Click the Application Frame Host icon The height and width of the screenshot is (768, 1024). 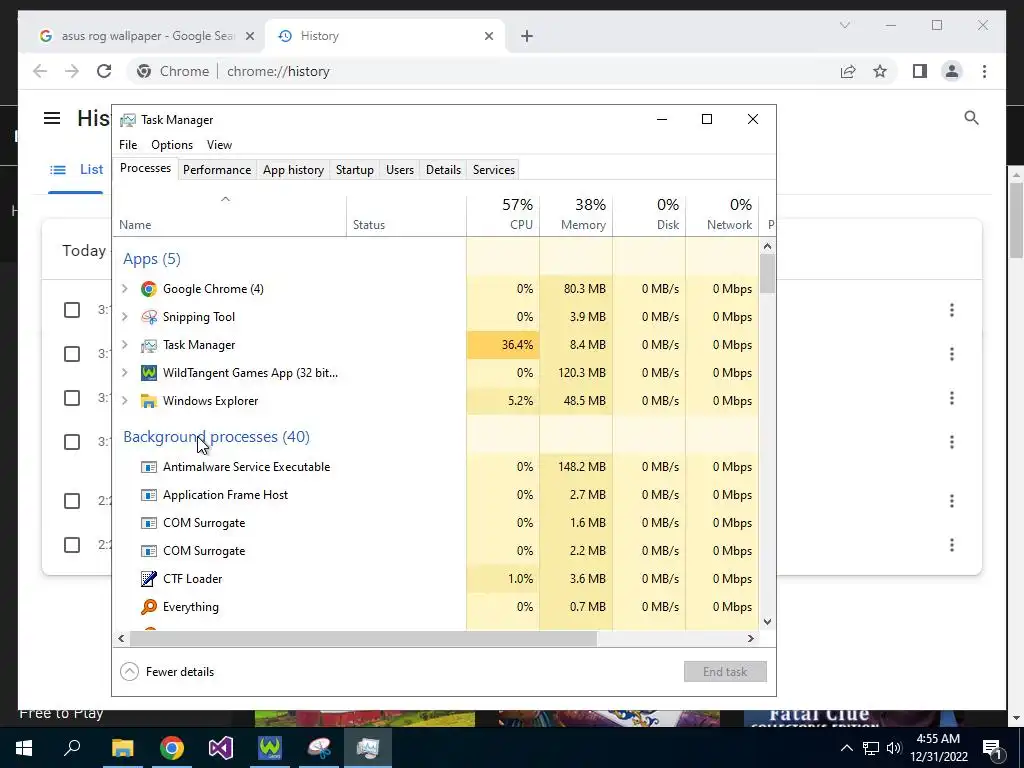click(149, 495)
